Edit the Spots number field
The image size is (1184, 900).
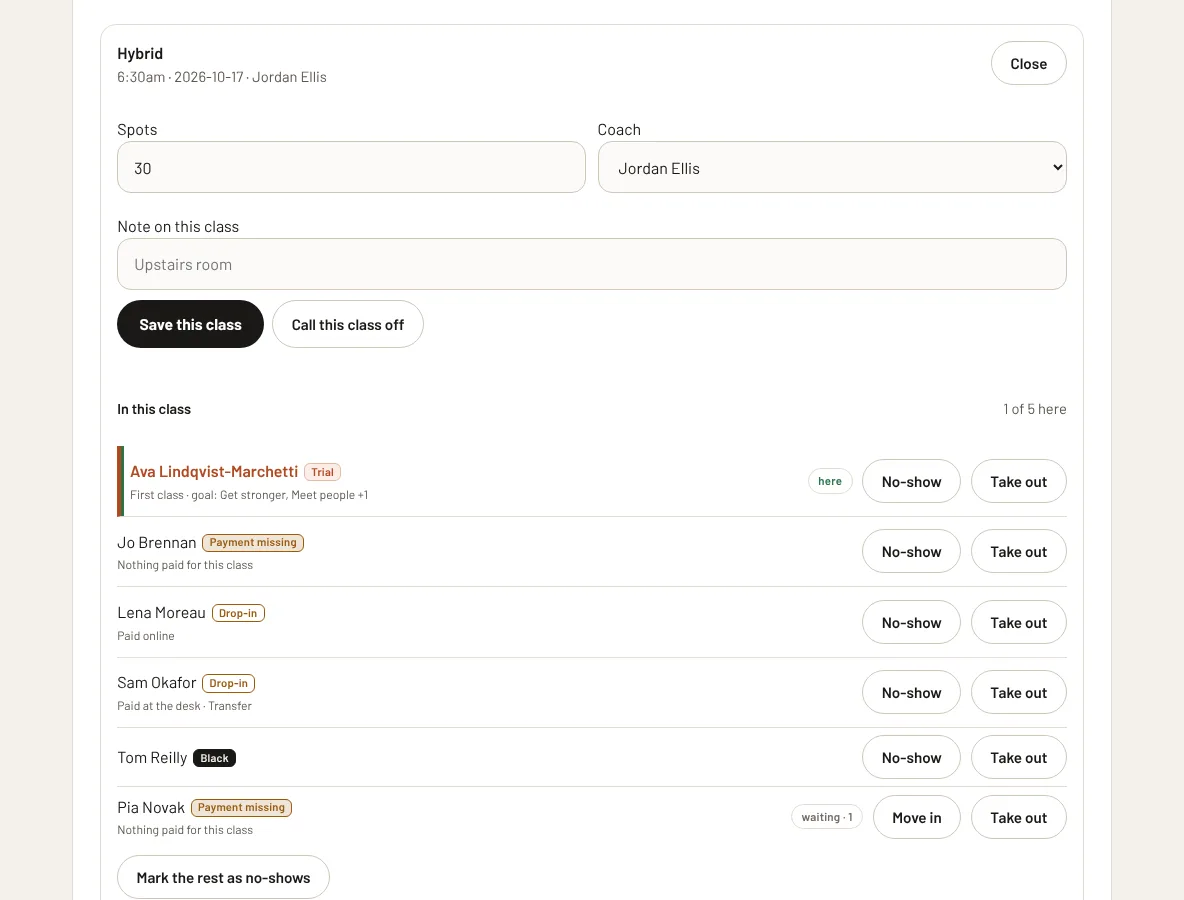point(351,167)
